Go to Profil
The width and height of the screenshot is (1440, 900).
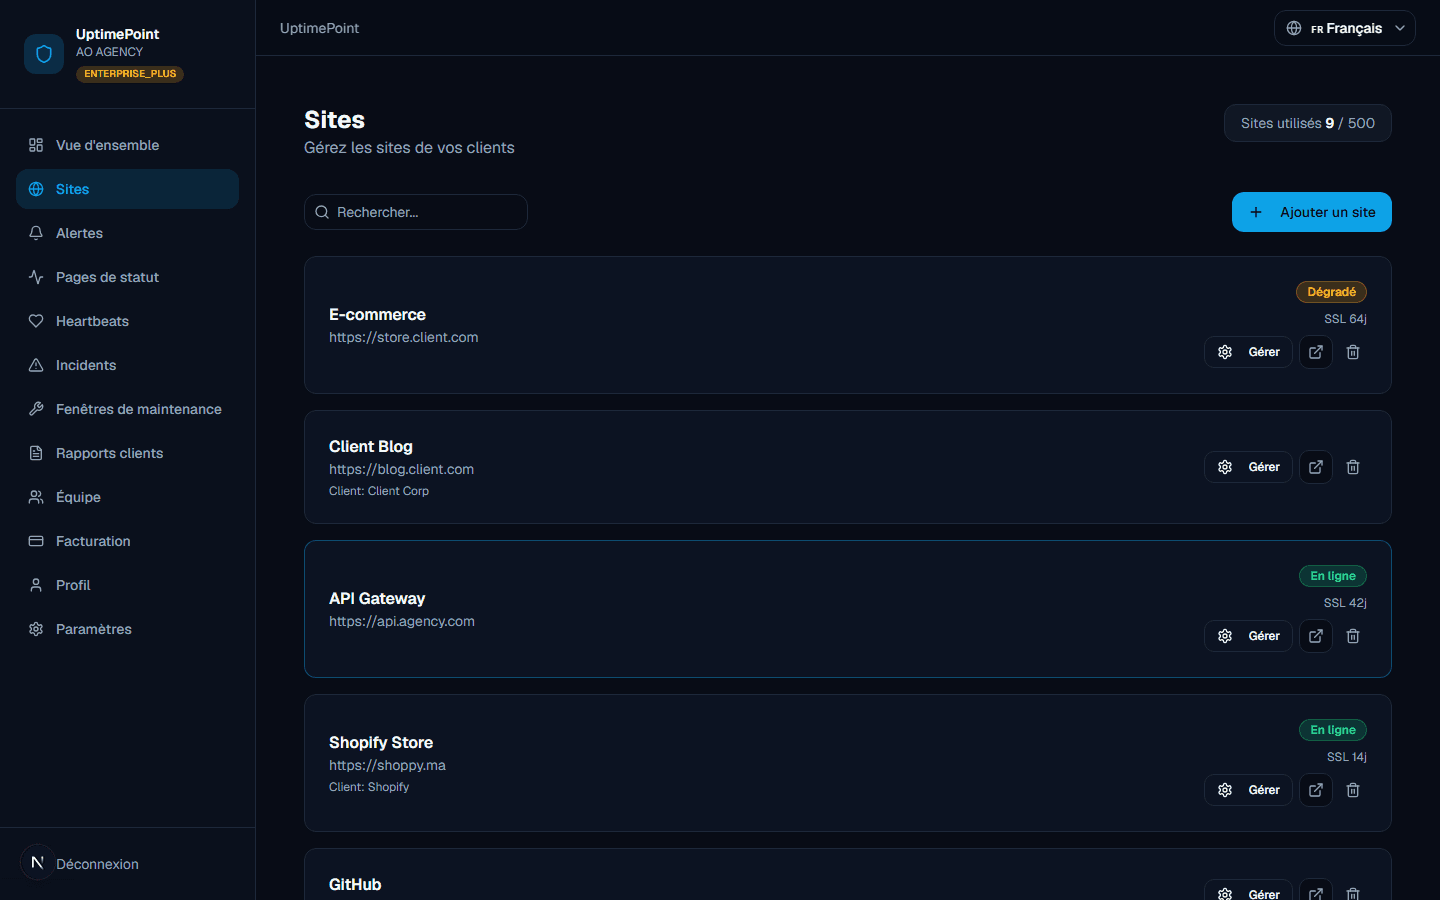pyautogui.click(x=127, y=585)
